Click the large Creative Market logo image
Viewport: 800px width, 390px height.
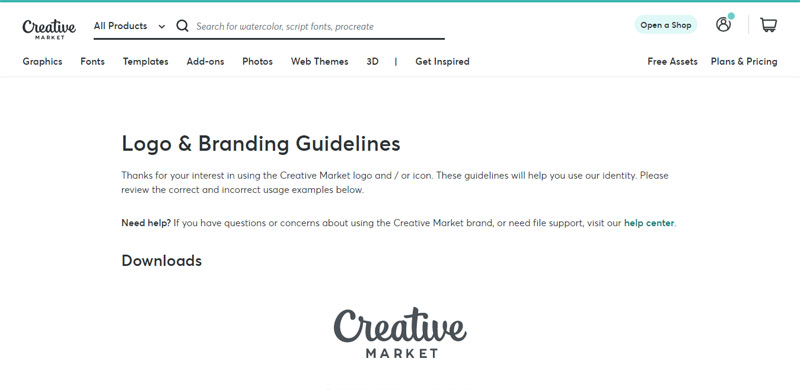coord(400,332)
